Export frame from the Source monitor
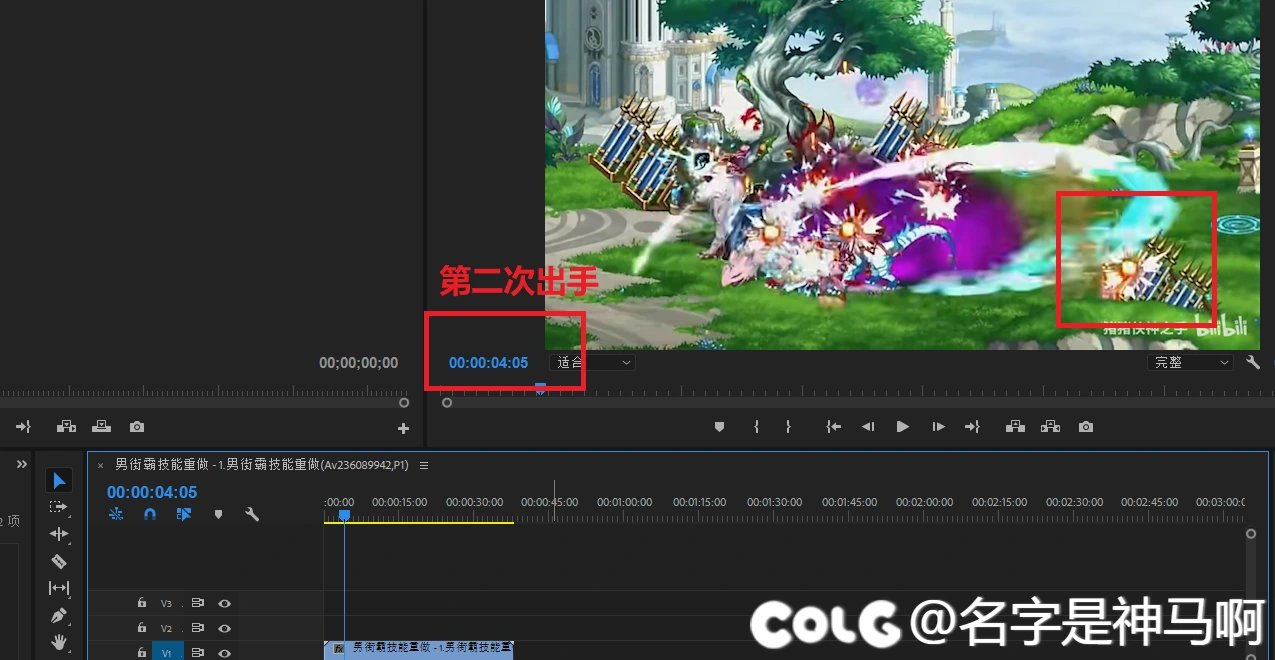The width and height of the screenshot is (1275, 660). click(137, 427)
